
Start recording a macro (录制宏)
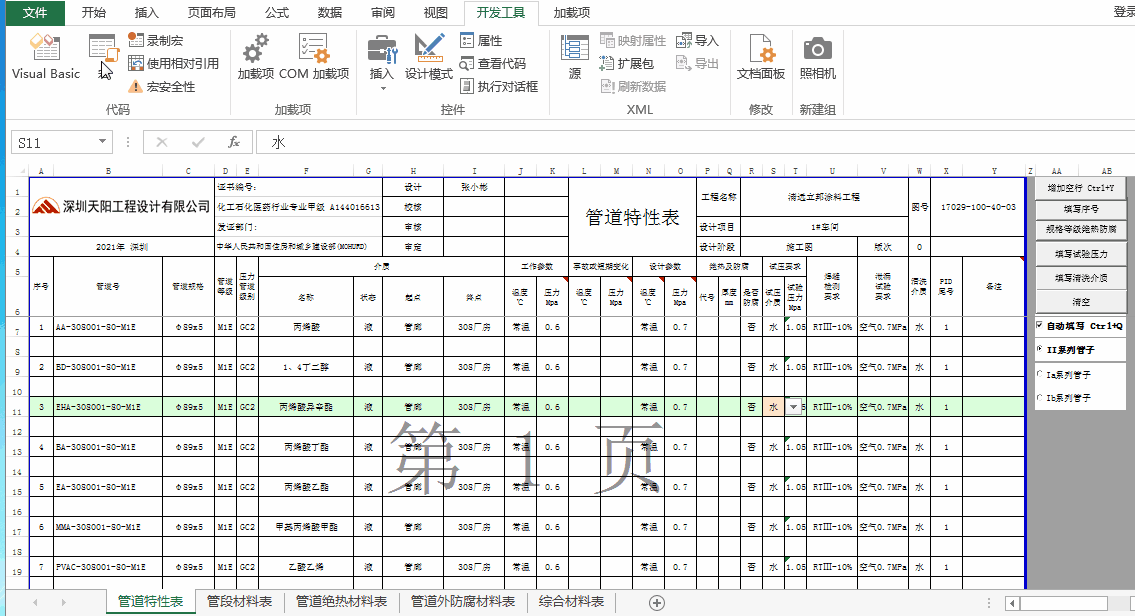[x=156, y=41]
